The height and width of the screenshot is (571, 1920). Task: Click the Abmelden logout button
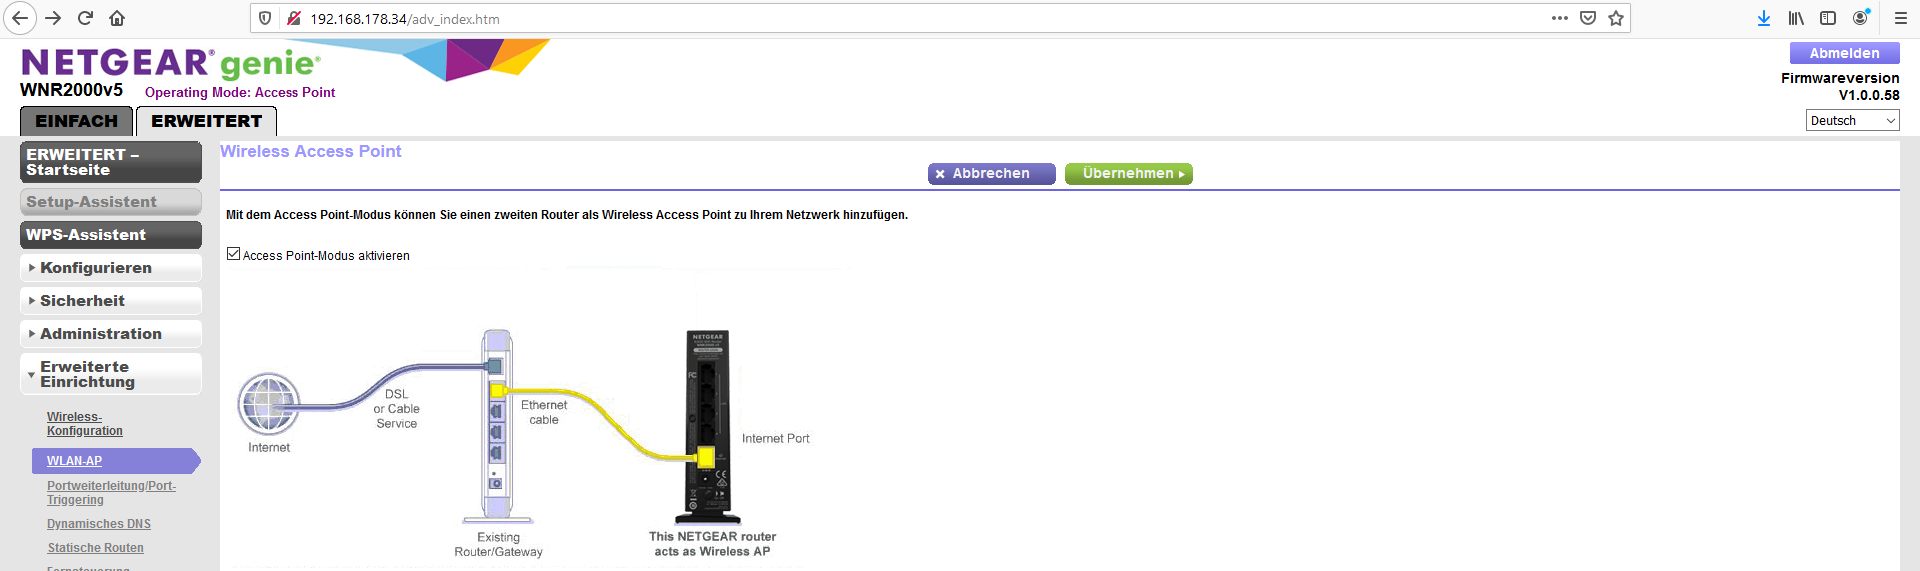(x=1844, y=53)
